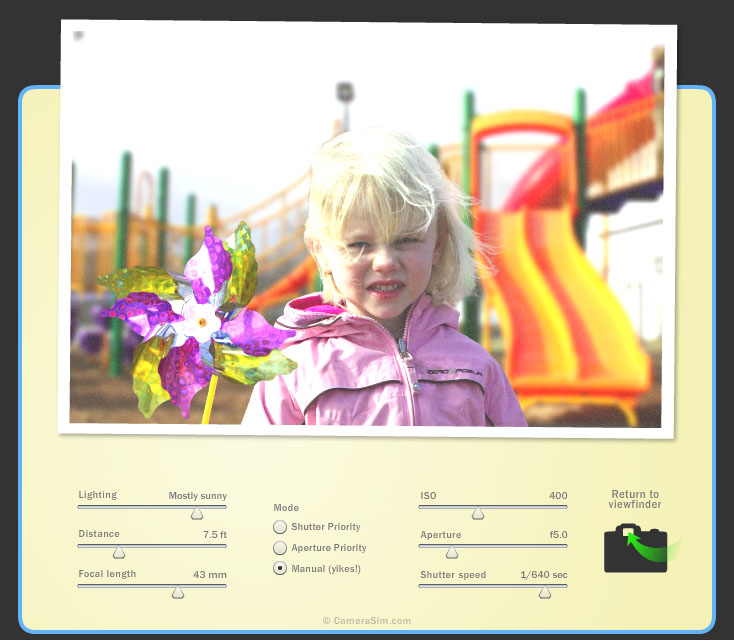Image resolution: width=734 pixels, height=640 pixels.
Task: Select the Manual (yikes!) radio button
Action: [x=280, y=568]
